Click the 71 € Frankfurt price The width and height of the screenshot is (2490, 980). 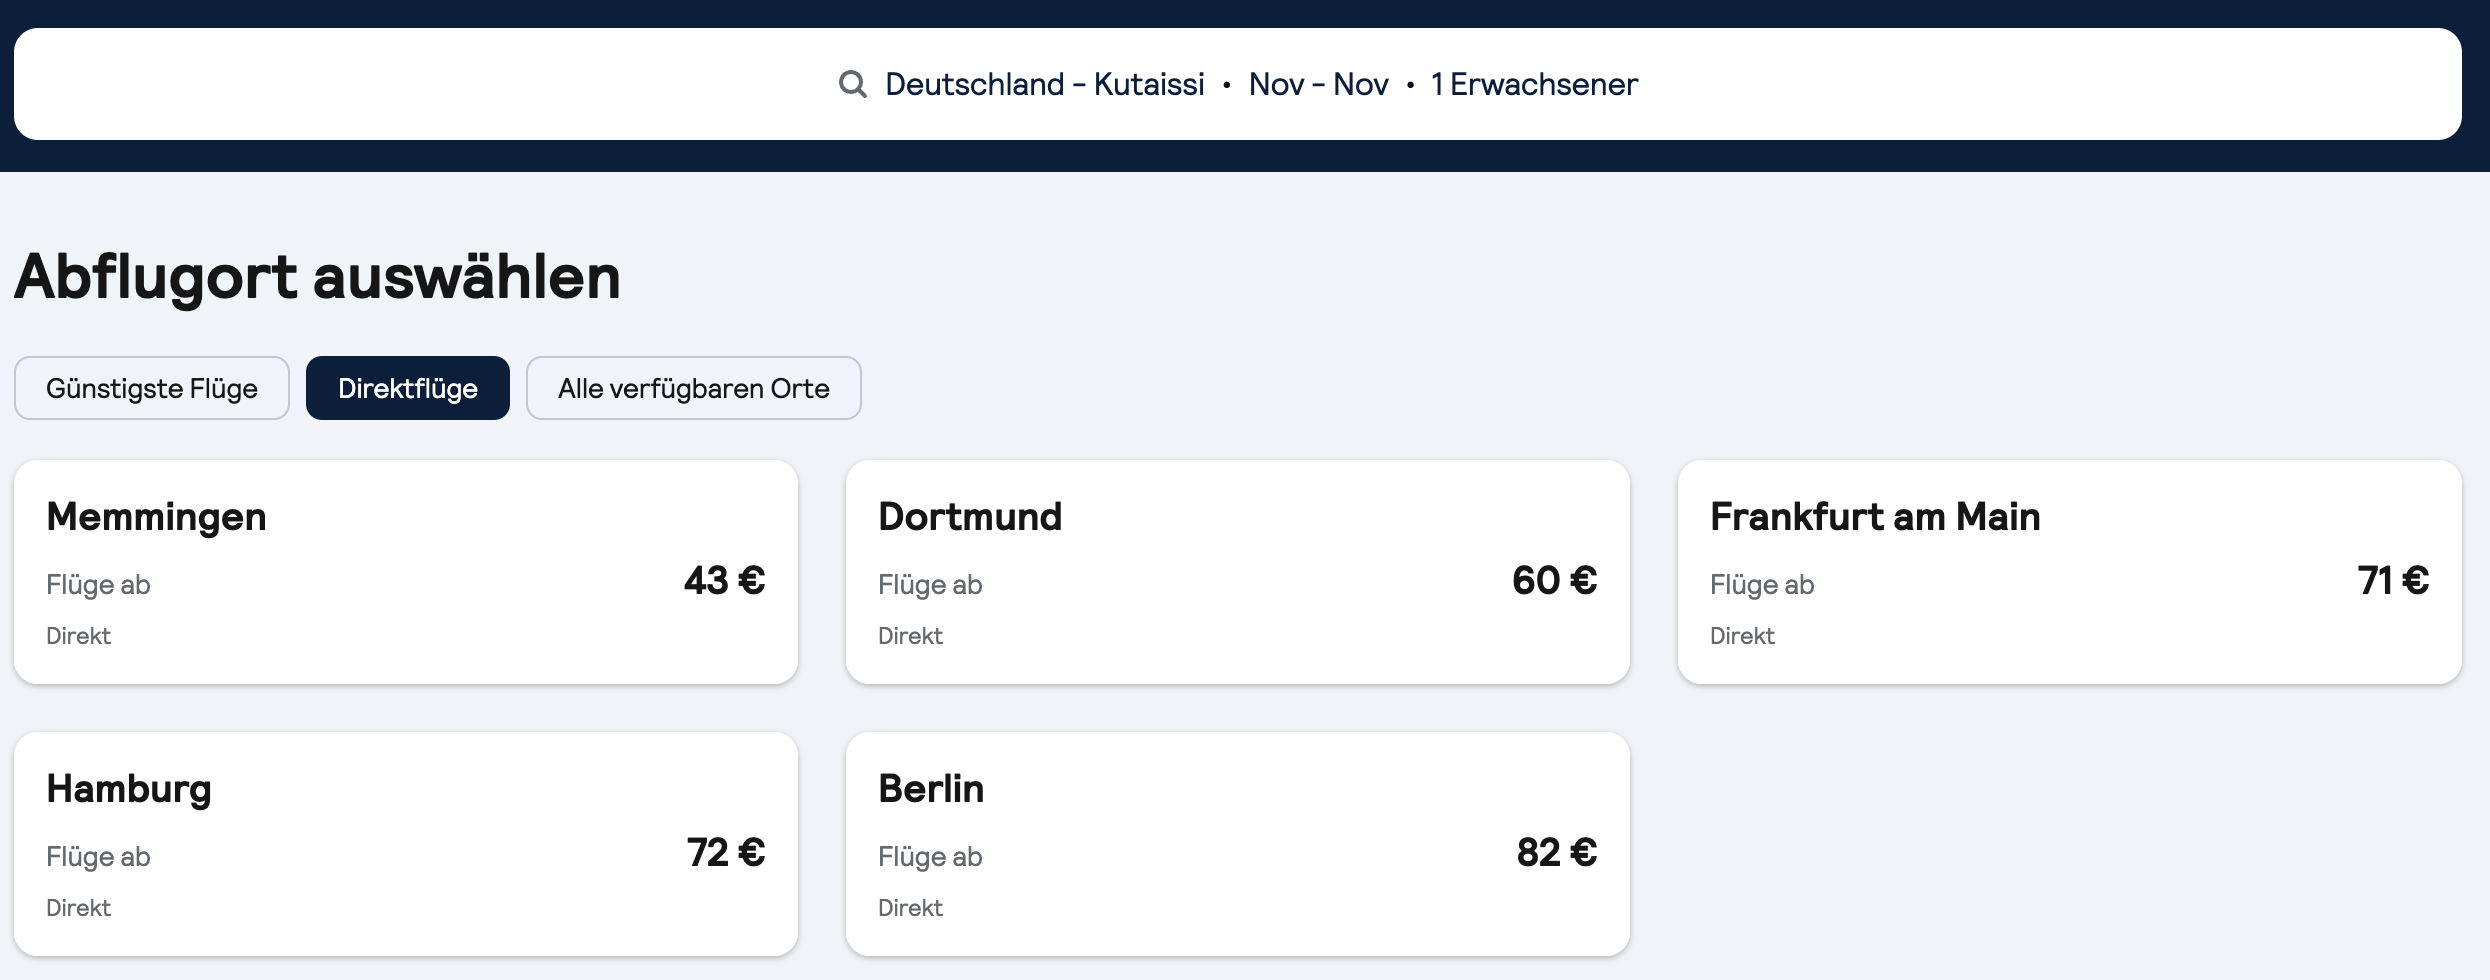2393,581
